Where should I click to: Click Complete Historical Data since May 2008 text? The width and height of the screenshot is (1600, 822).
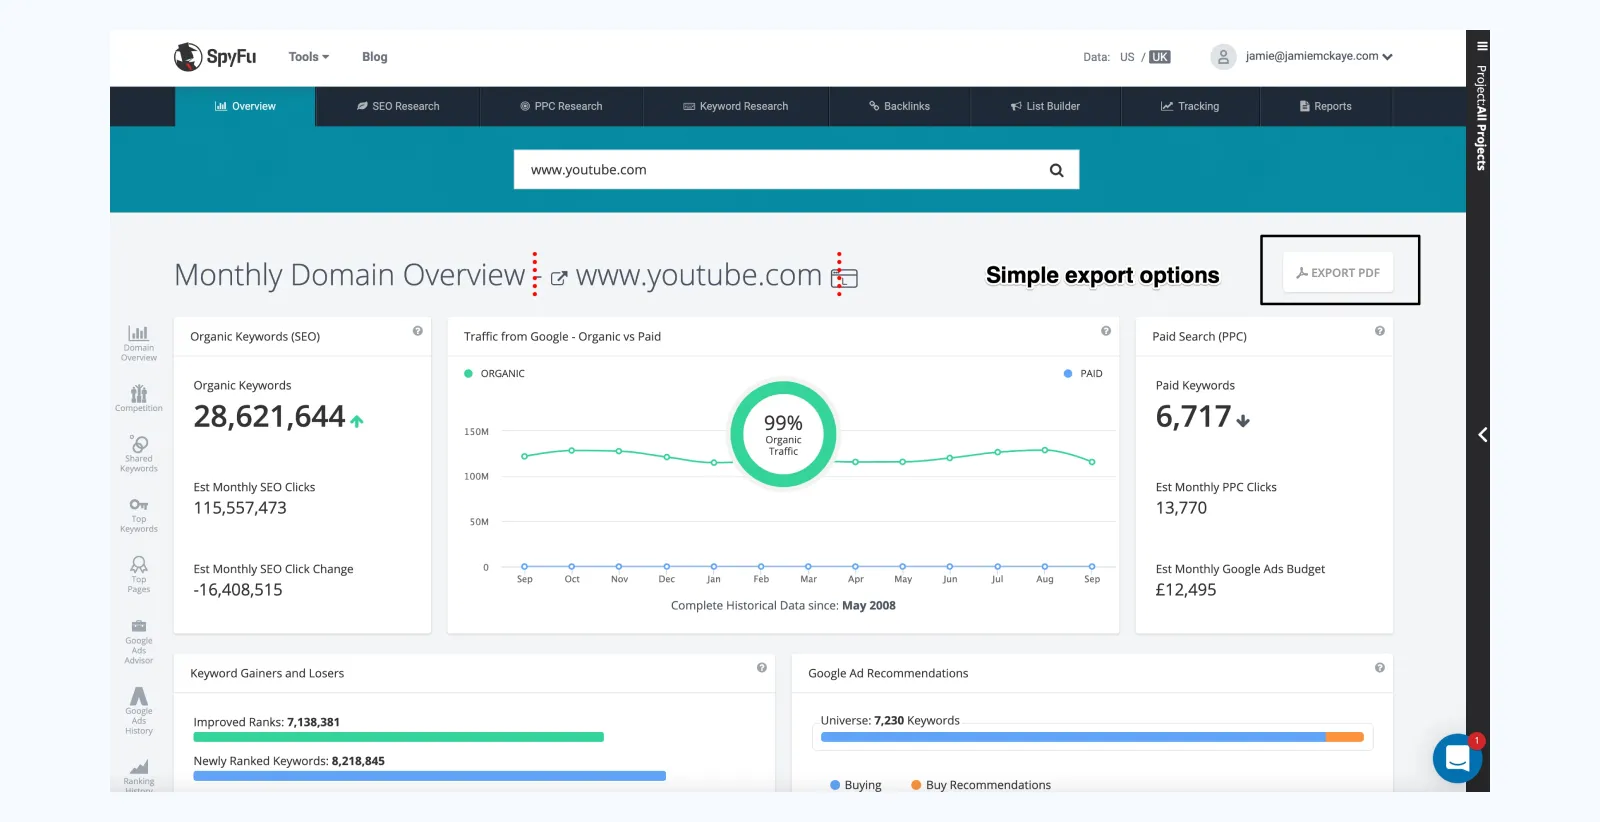[783, 606]
